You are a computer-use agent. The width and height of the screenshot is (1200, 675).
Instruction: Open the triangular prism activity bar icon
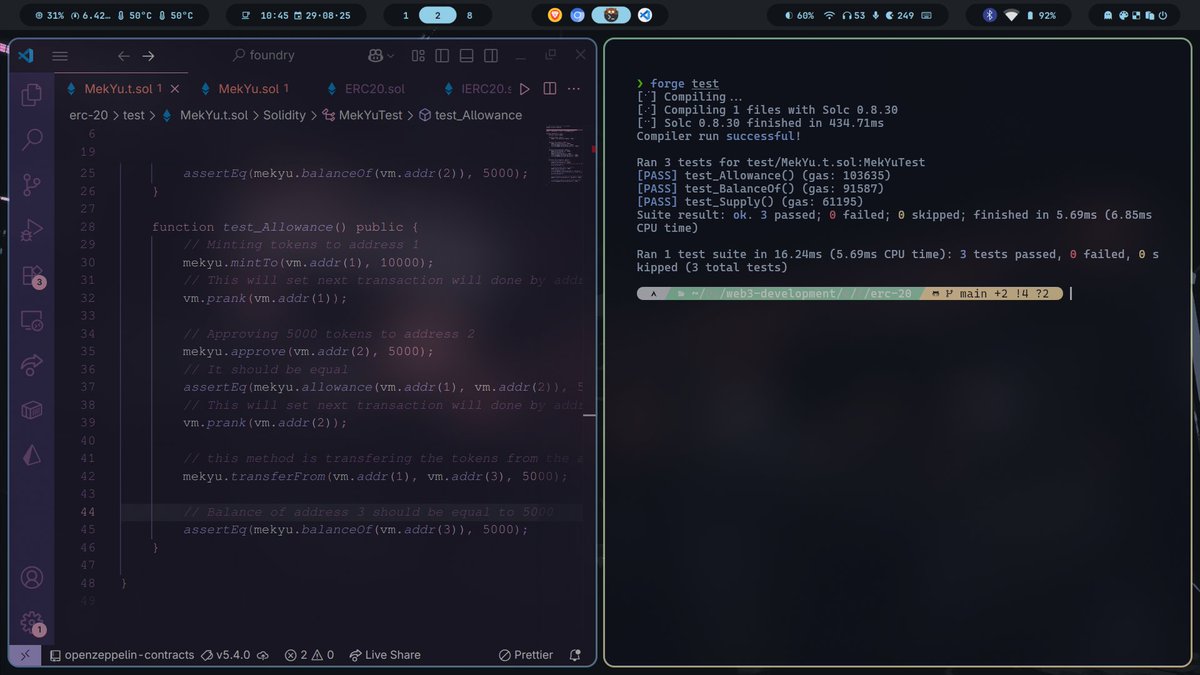coord(32,455)
